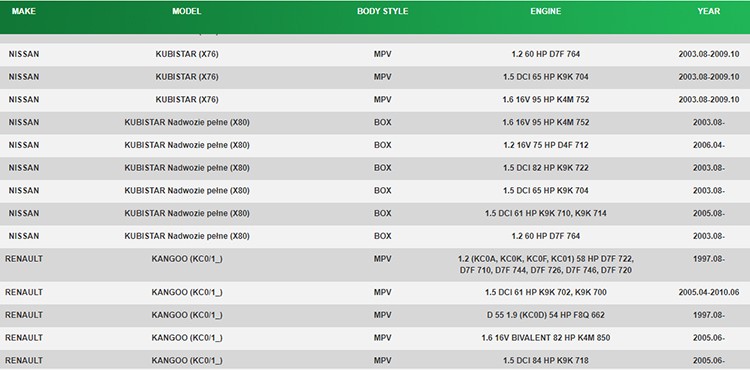Click RENAULT in the K9K 702 row
Viewport: 750px width, 370px height.
pyautogui.click(x=24, y=292)
